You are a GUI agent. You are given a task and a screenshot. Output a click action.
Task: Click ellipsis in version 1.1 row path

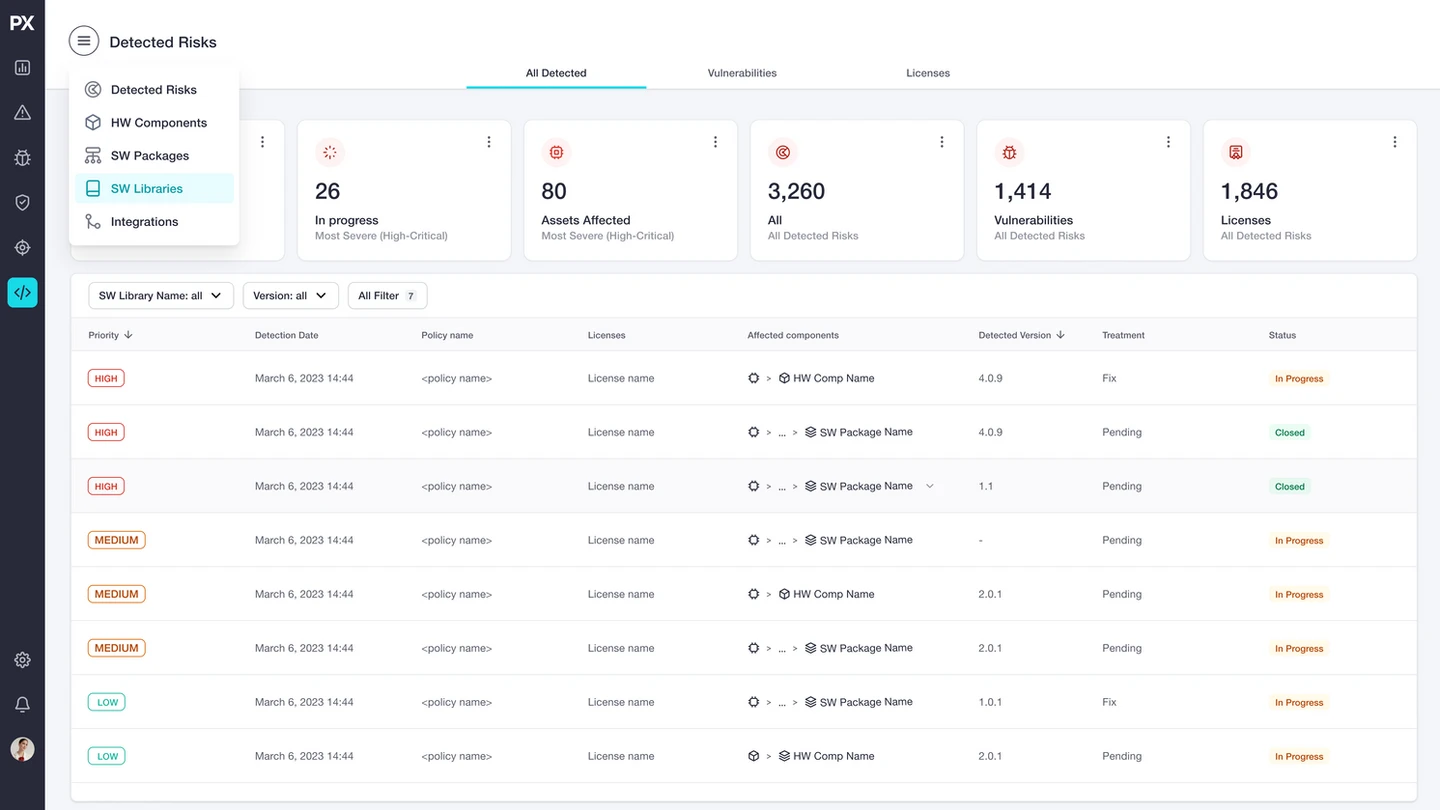tap(782, 487)
